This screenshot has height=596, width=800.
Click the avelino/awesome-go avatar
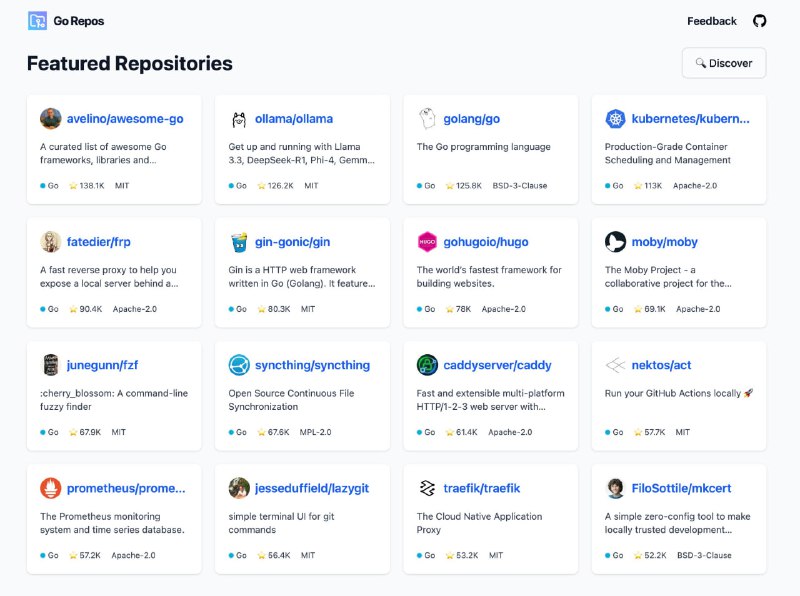point(51,119)
